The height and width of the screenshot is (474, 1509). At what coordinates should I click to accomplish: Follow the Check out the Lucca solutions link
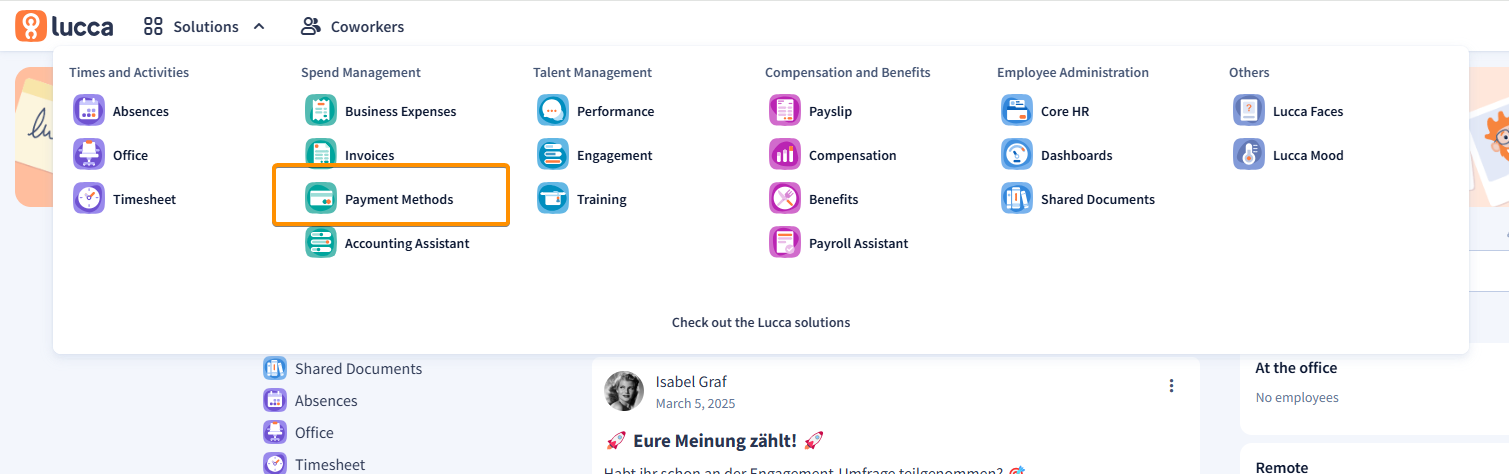click(761, 322)
